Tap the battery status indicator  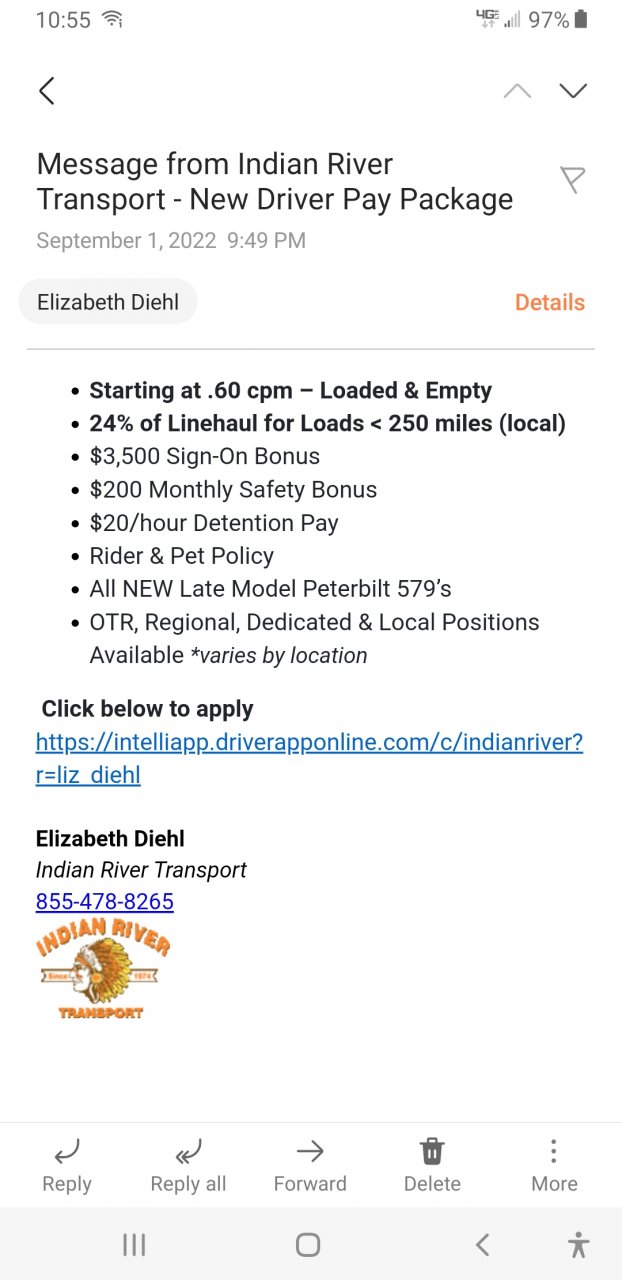tap(581, 19)
